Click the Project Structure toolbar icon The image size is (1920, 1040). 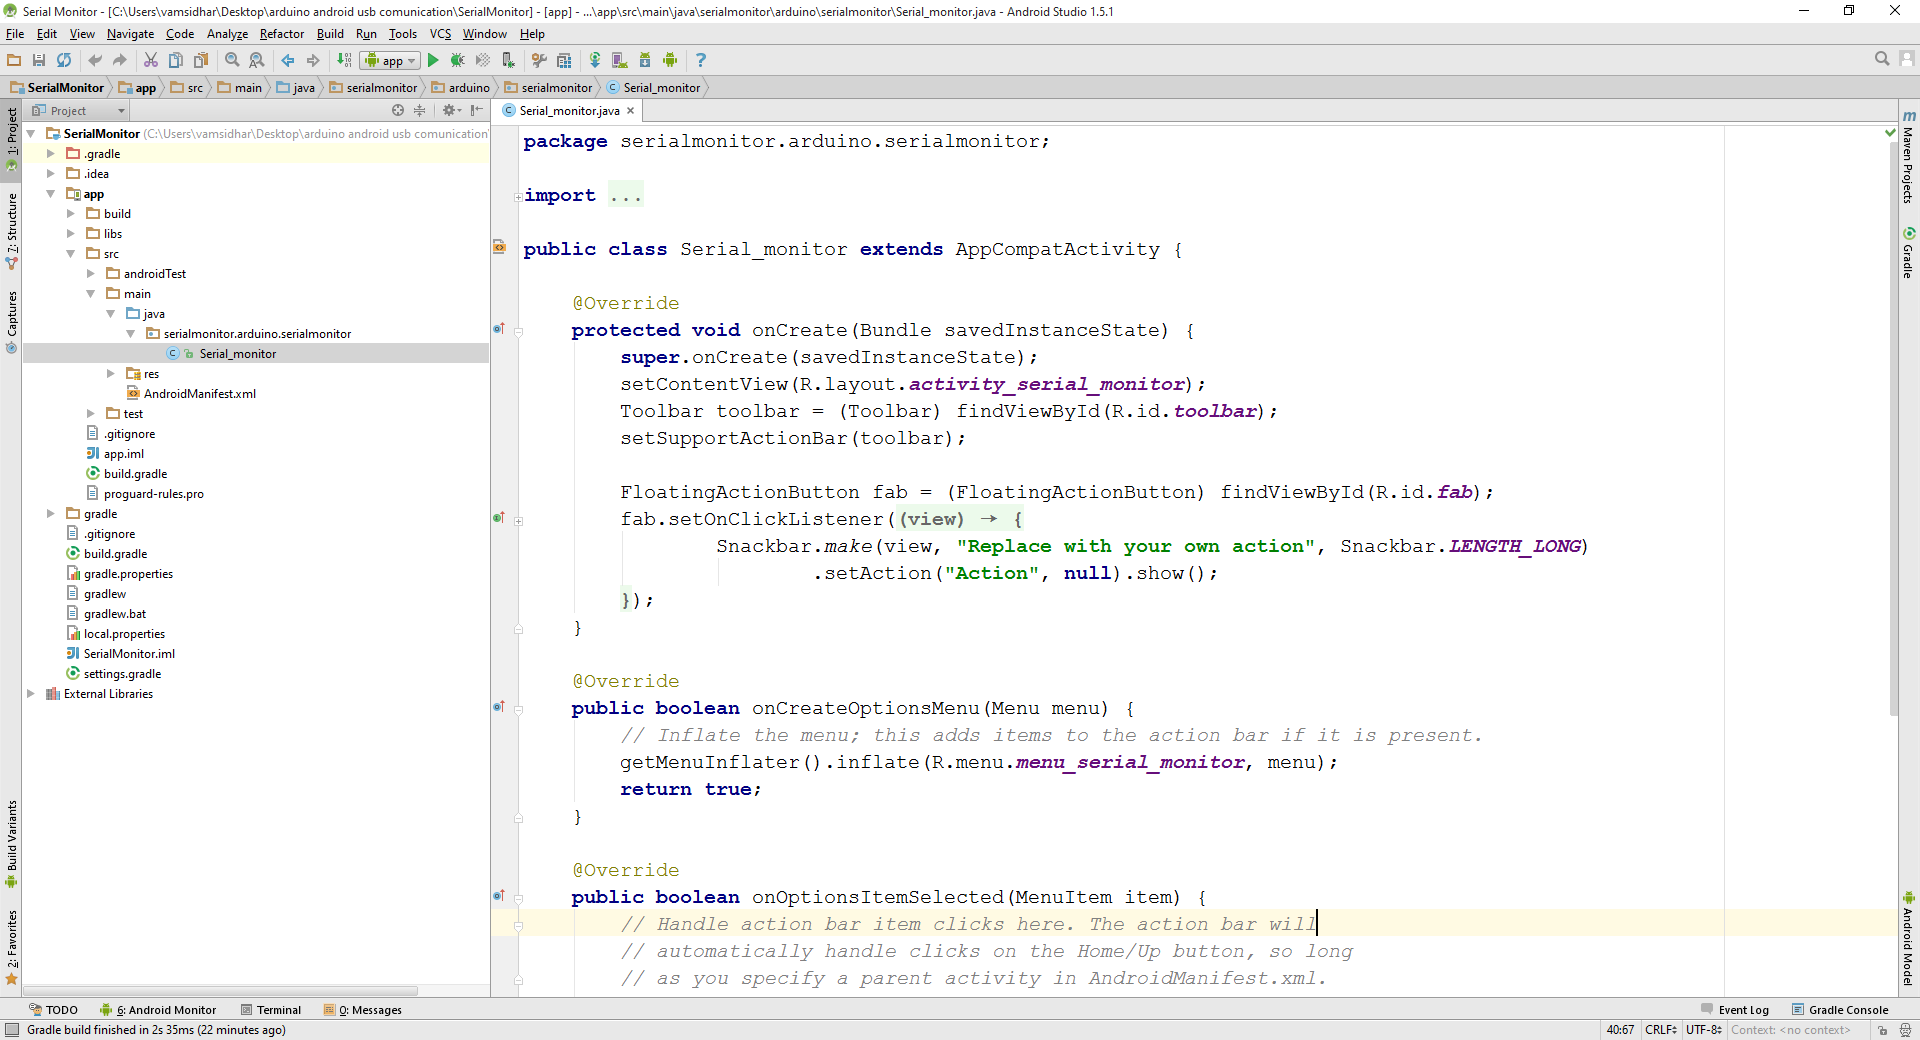point(564,60)
